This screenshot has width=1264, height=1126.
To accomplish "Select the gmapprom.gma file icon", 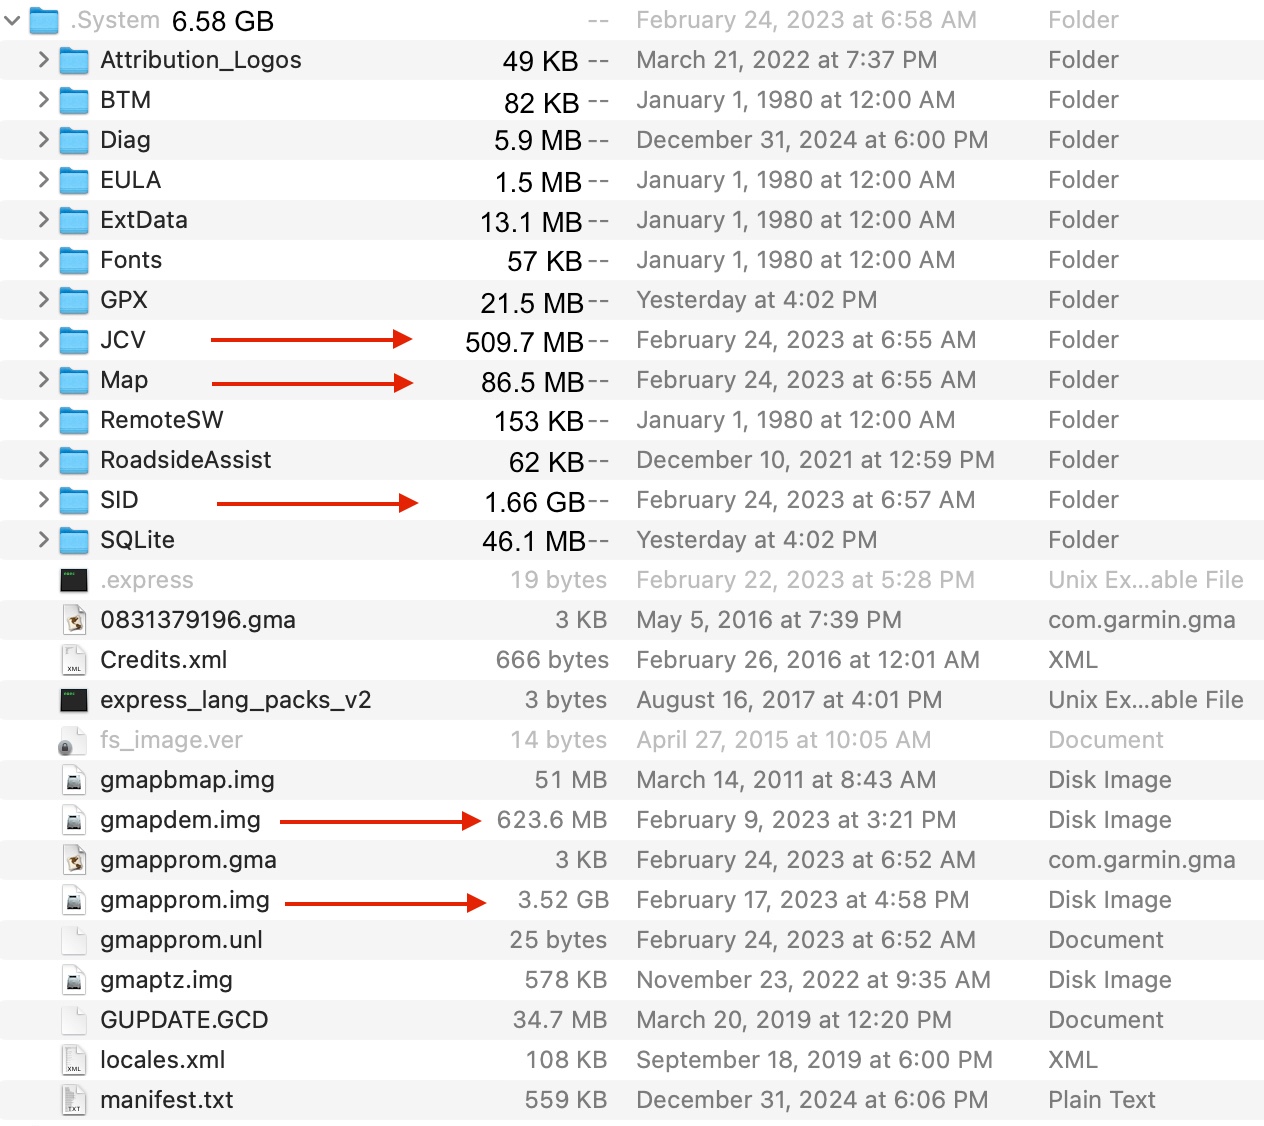I will [74, 860].
